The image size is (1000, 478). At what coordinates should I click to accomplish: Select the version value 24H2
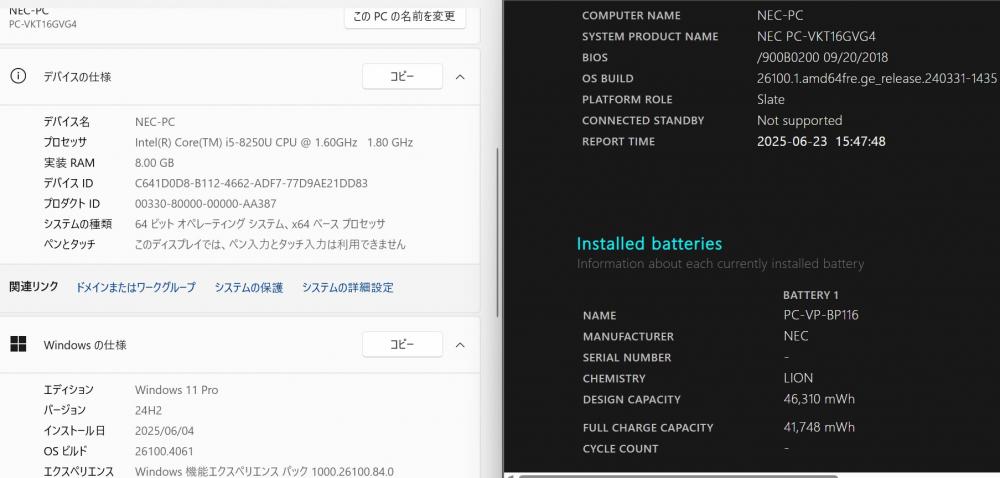tap(148, 410)
